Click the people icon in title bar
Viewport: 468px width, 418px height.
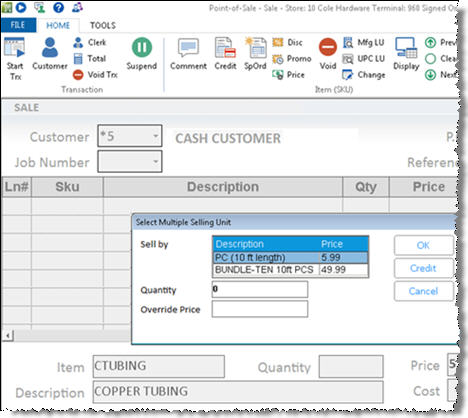[77, 7]
